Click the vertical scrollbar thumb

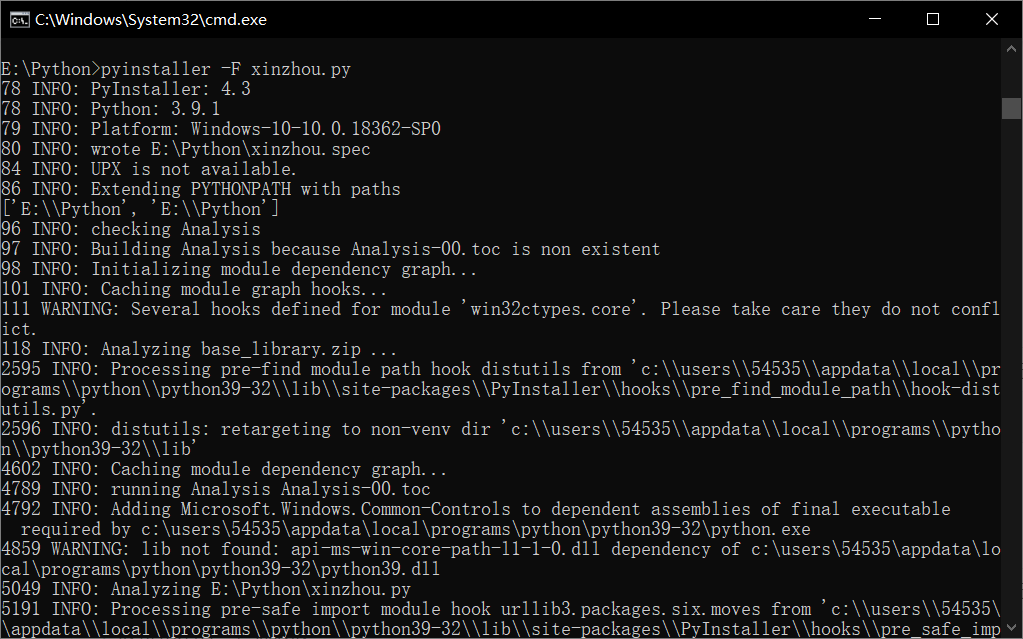[x=1011, y=108]
